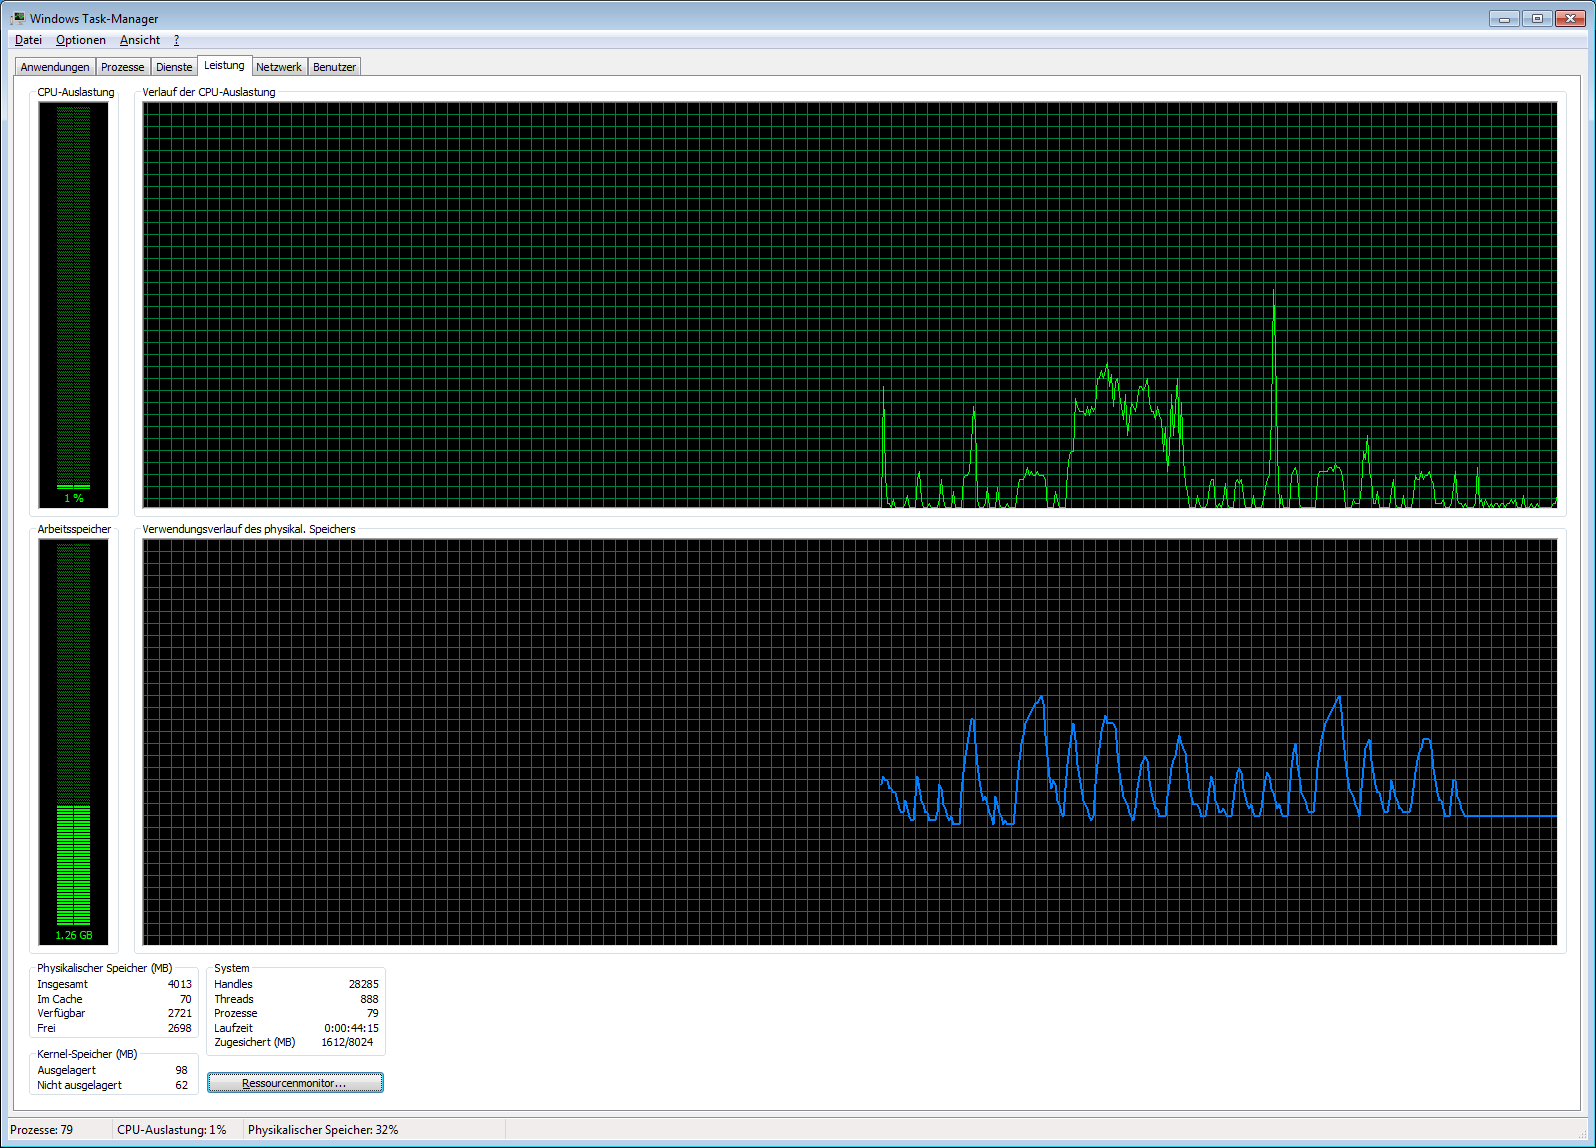Go to the Dienste tab

[174, 67]
